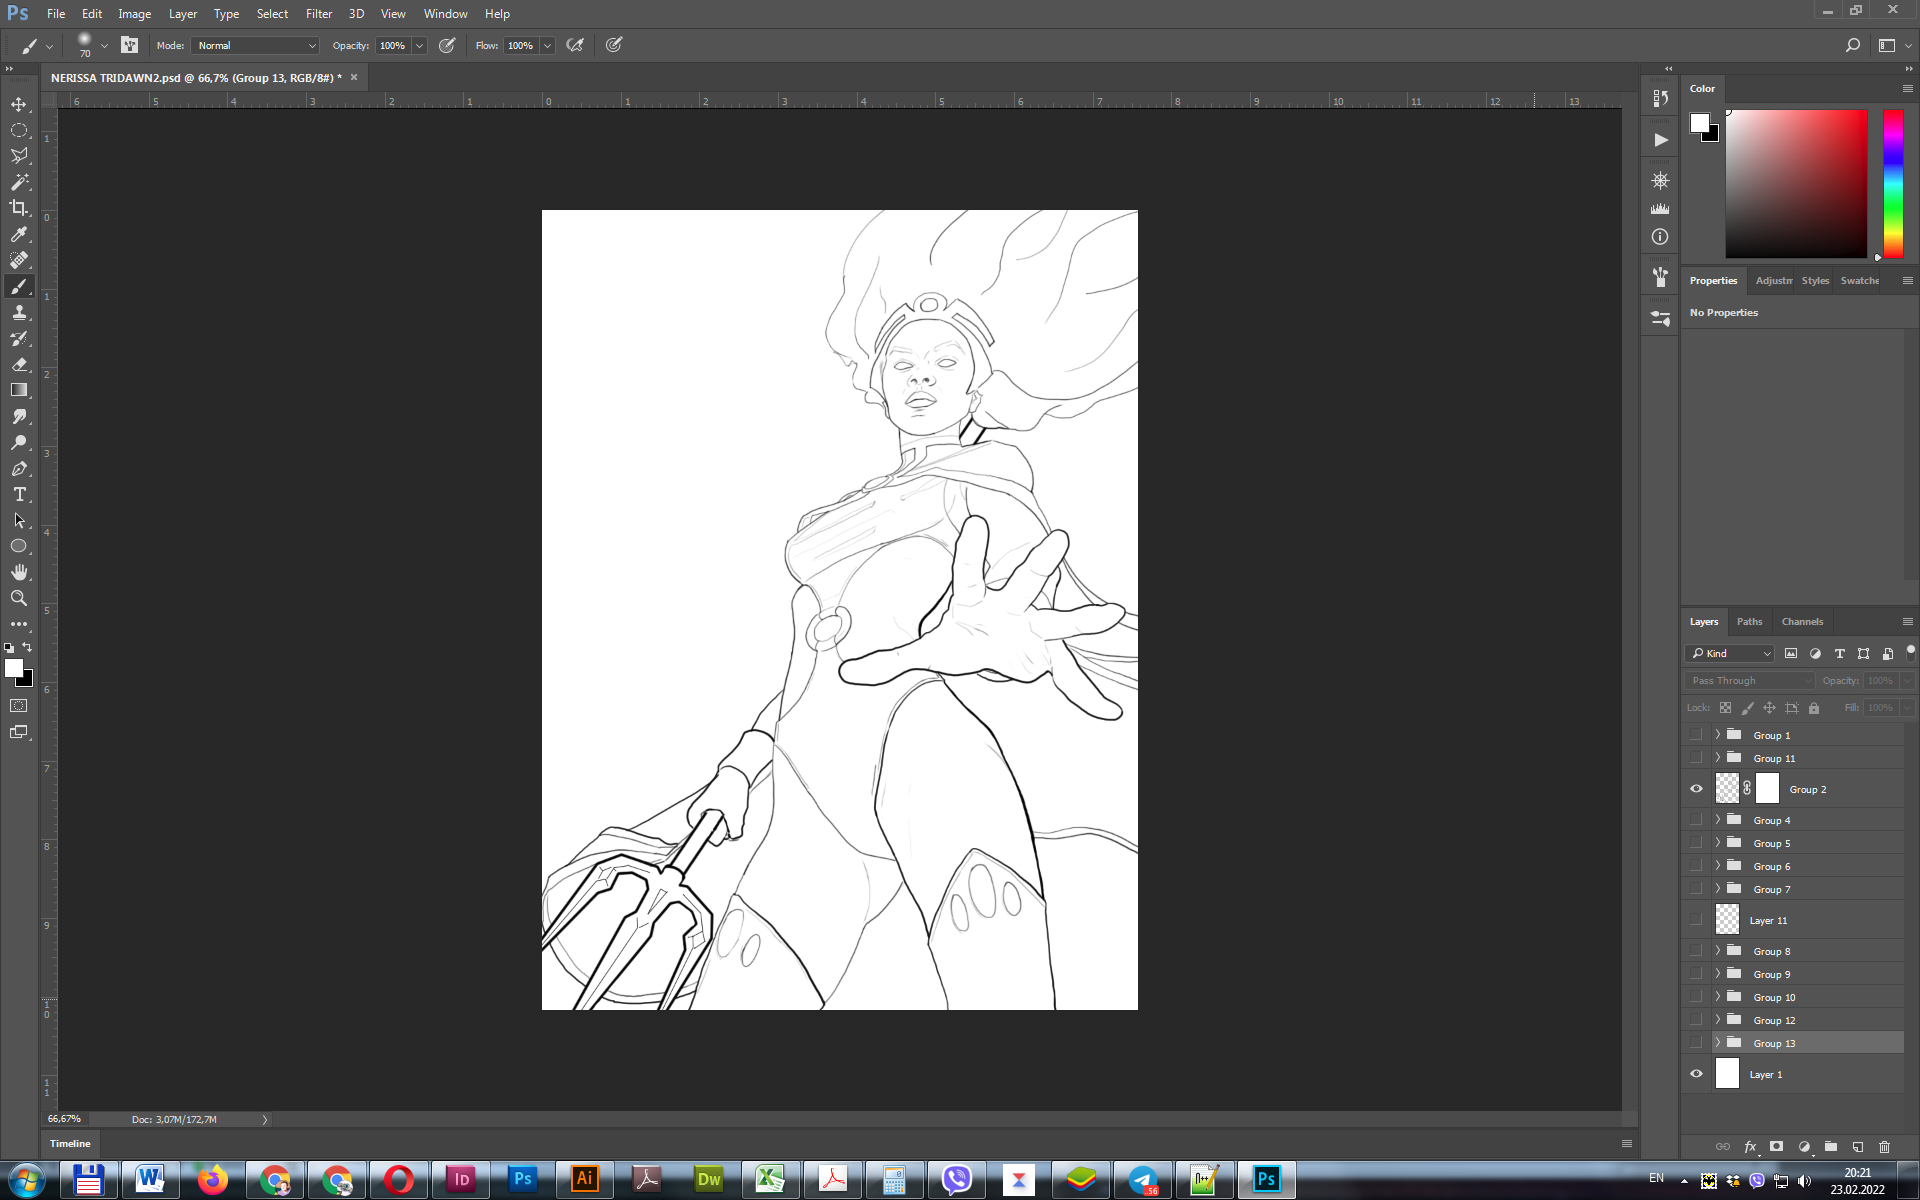Select the Crop tool
This screenshot has width=1920, height=1200.
tap(19, 208)
